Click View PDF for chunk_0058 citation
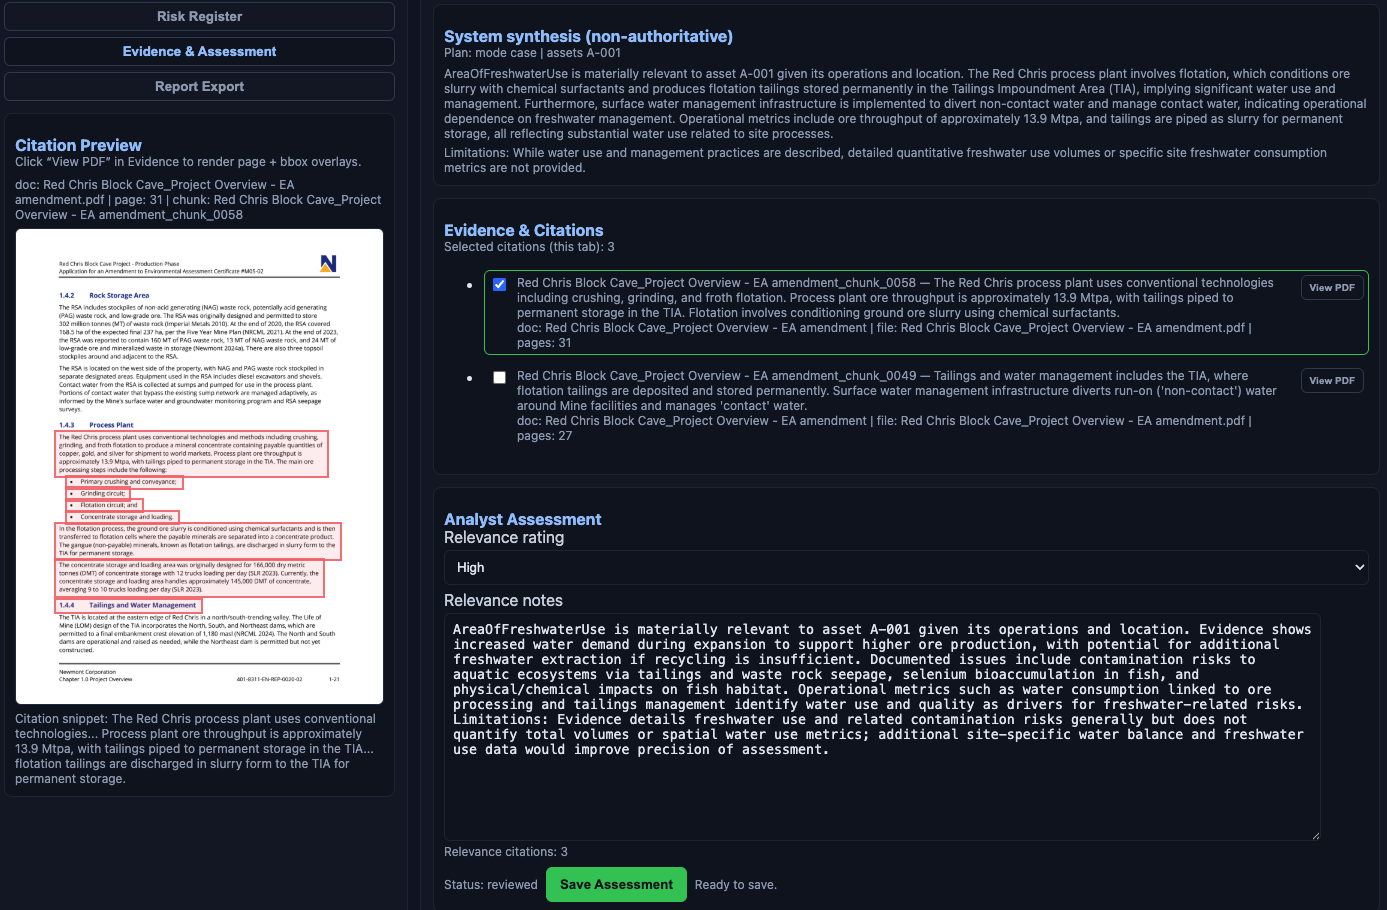 coord(1331,288)
